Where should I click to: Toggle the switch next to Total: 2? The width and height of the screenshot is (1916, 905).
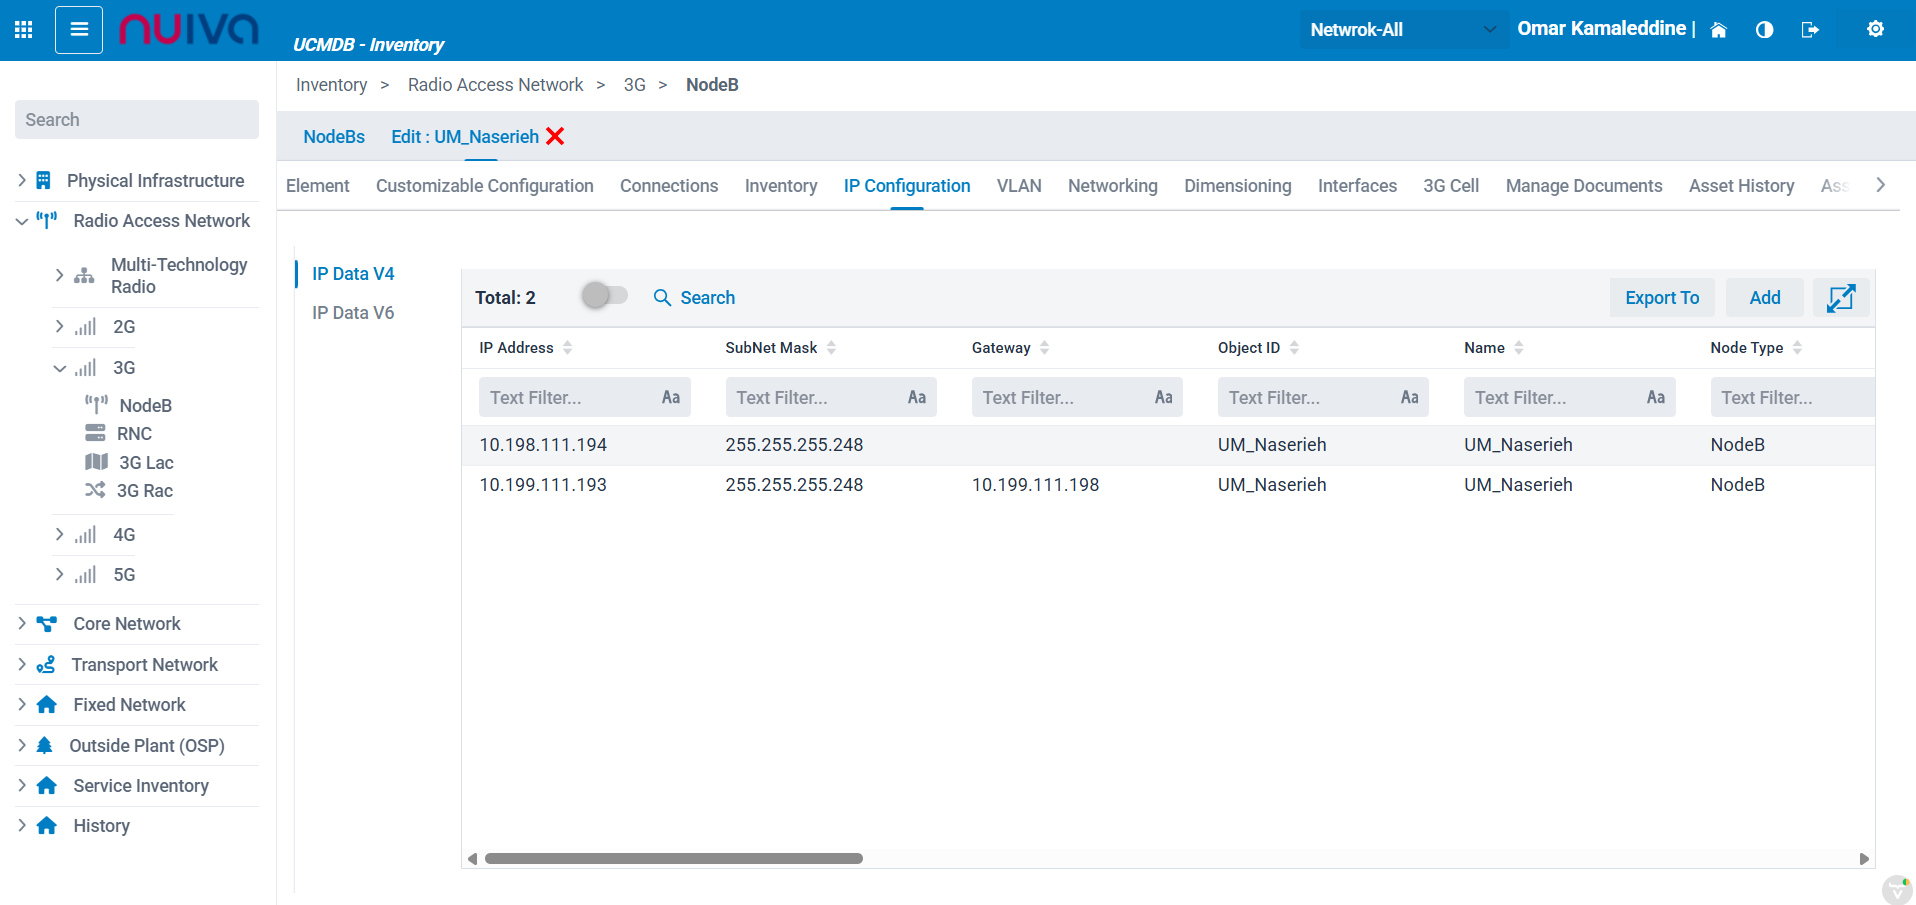tap(604, 296)
